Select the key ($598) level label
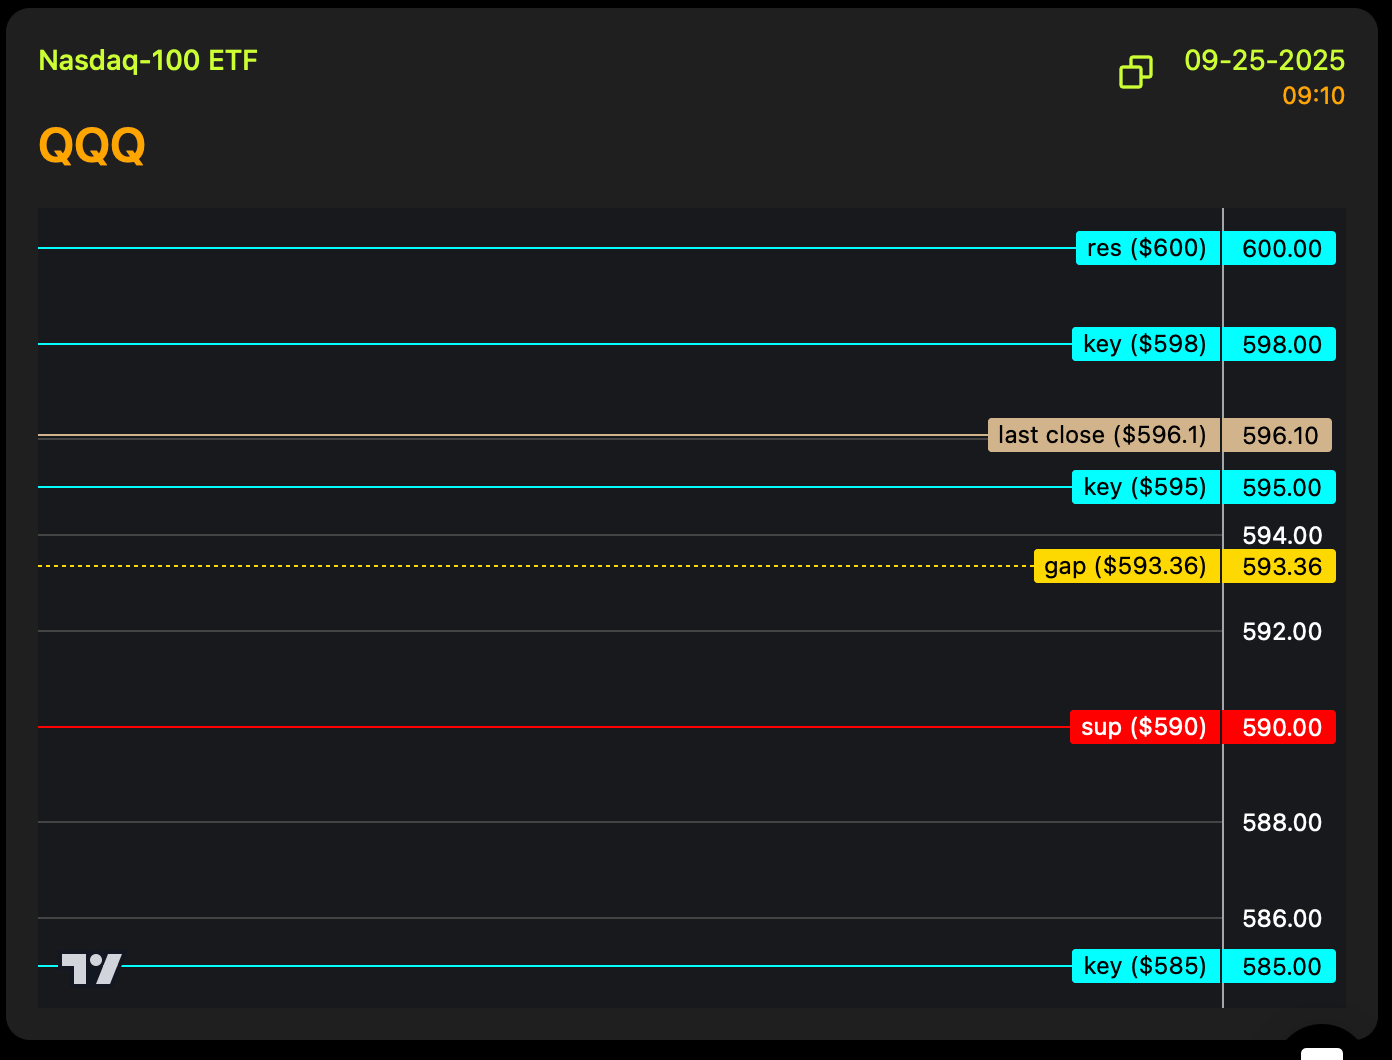Image resolution: width=1392 pixels, height=1060 pixels. click(1145, 344)
